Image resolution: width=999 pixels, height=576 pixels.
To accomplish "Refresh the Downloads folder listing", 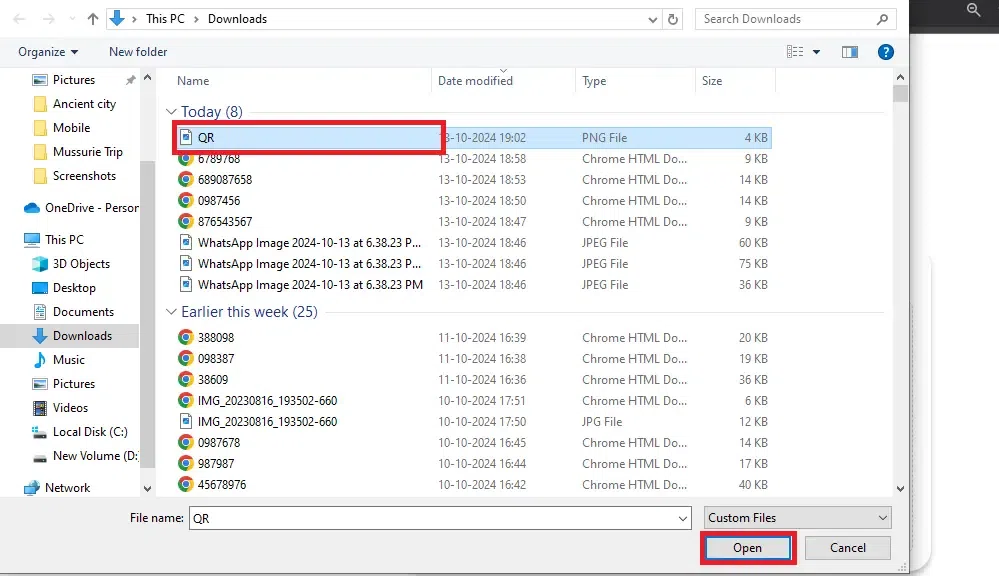I will pos(673,19).
